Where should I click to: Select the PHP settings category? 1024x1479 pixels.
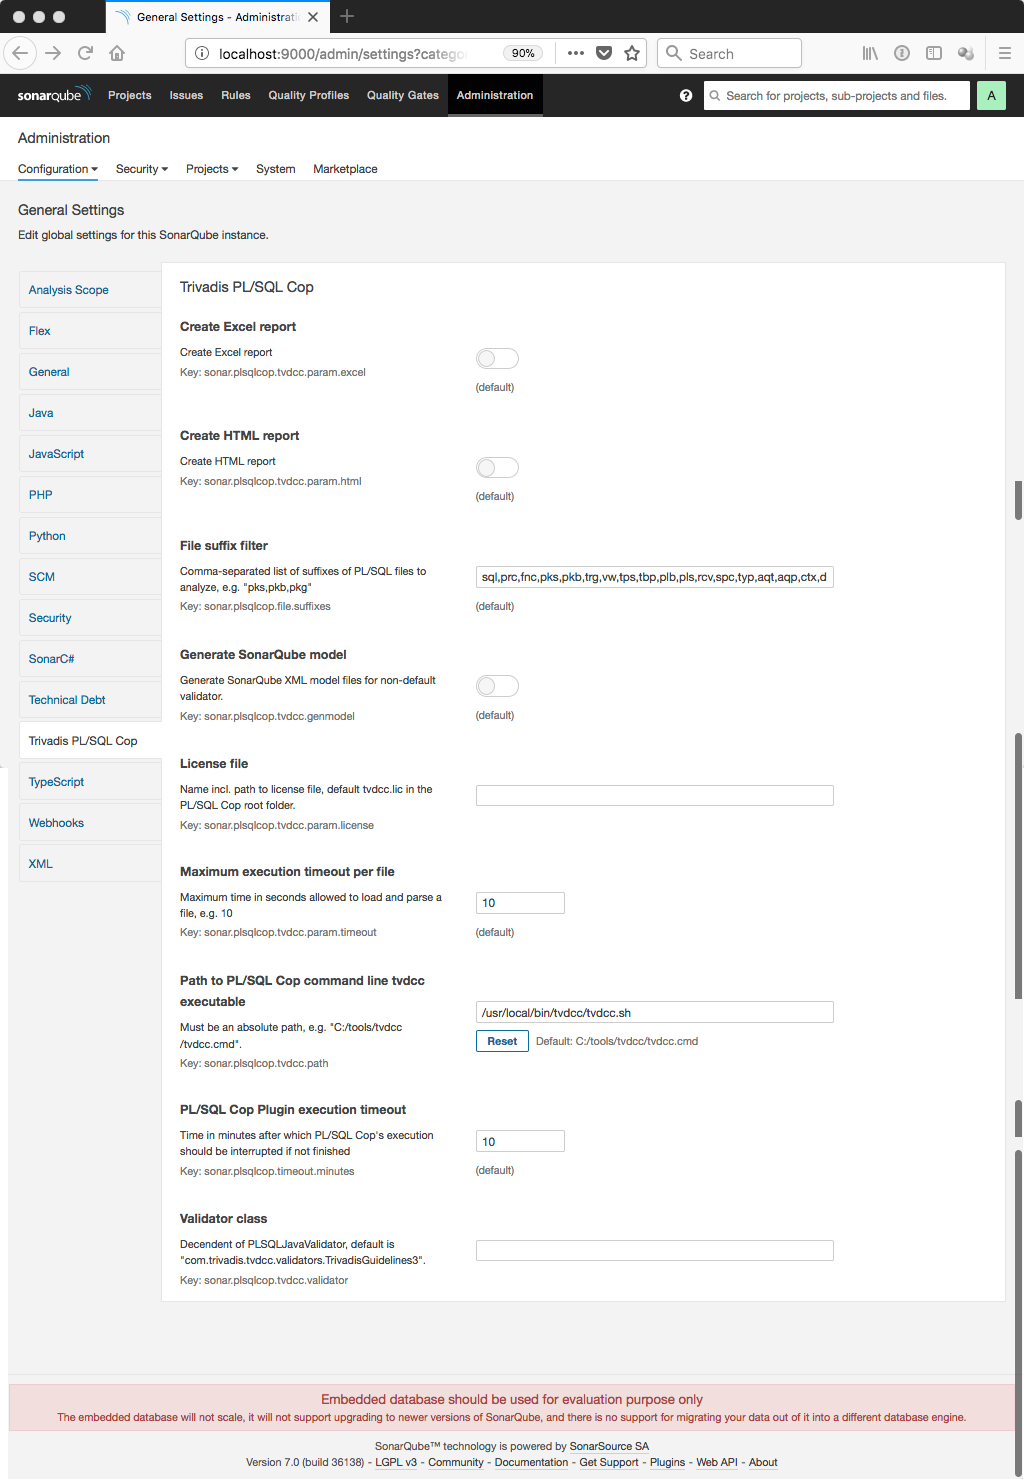click(x=90, y=495)
